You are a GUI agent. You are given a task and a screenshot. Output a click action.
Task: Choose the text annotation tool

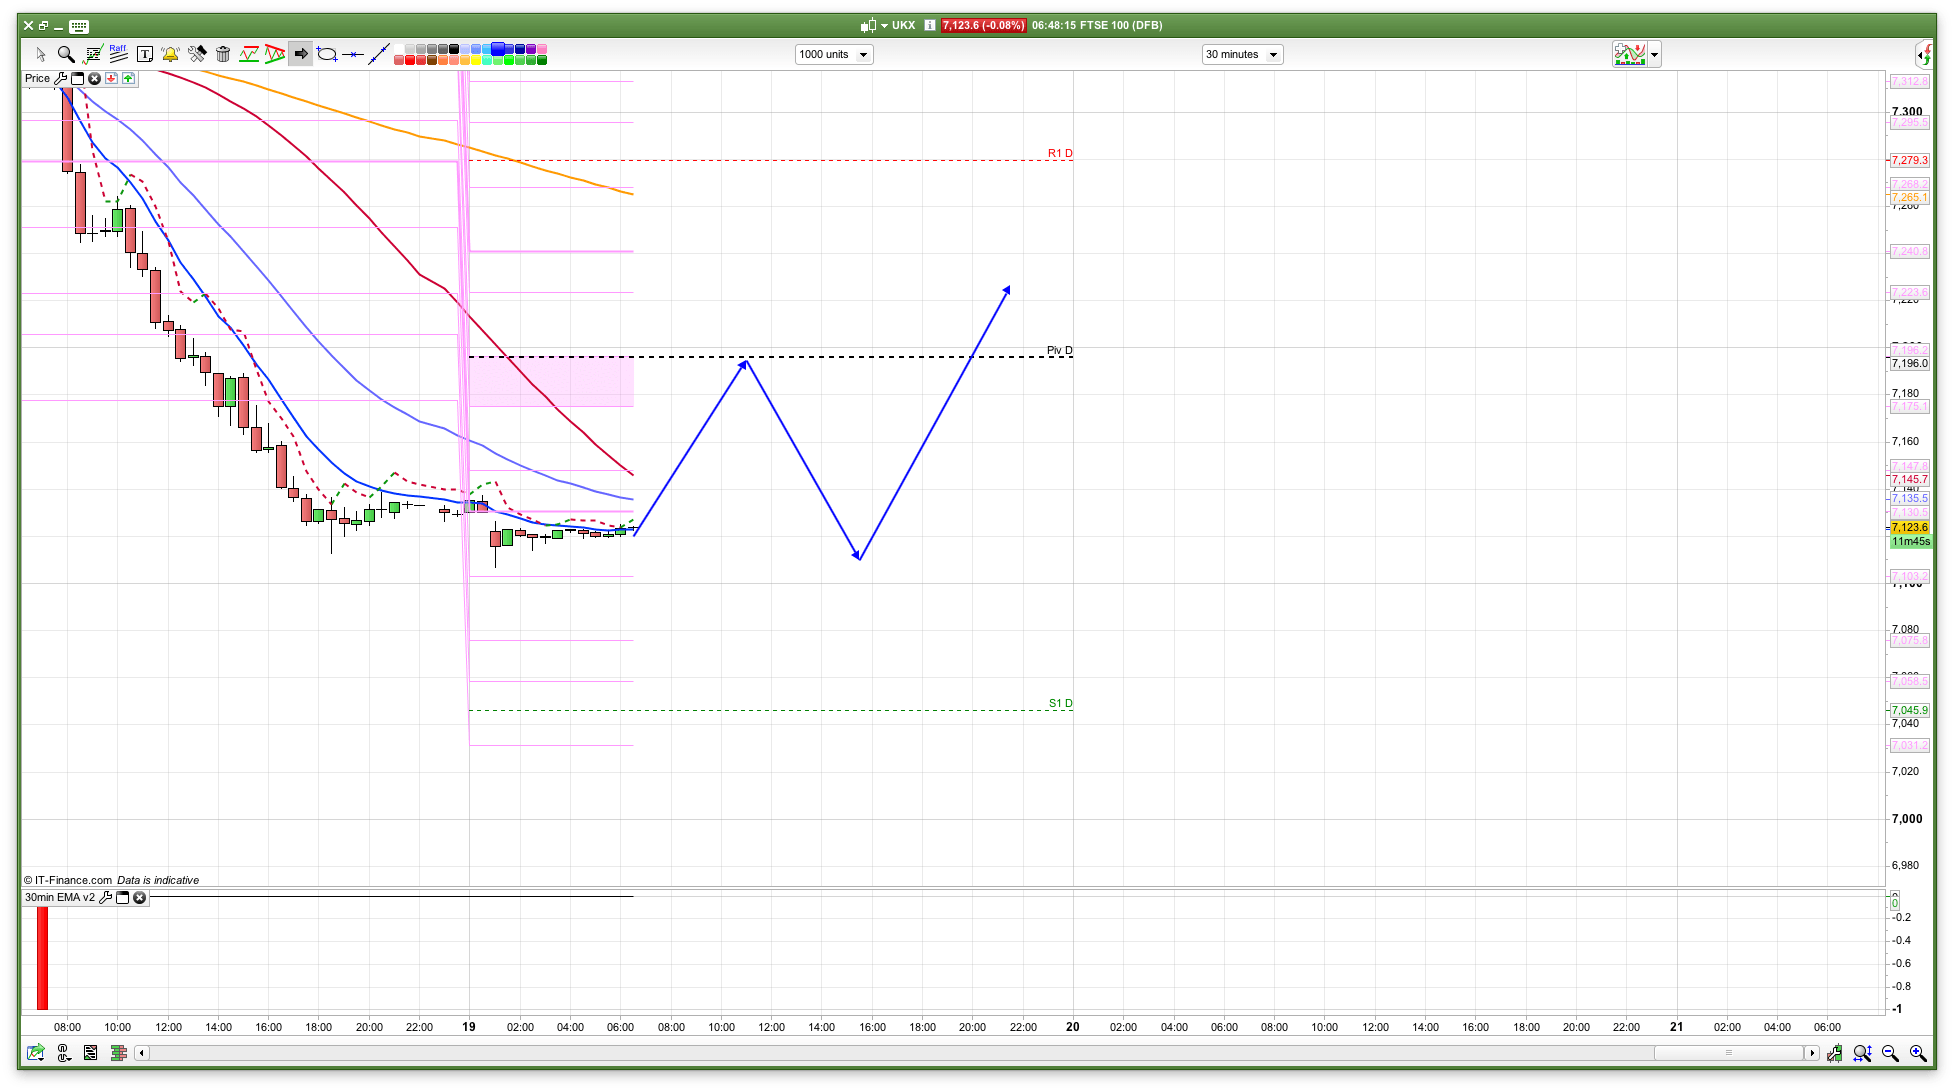point(145,54)
